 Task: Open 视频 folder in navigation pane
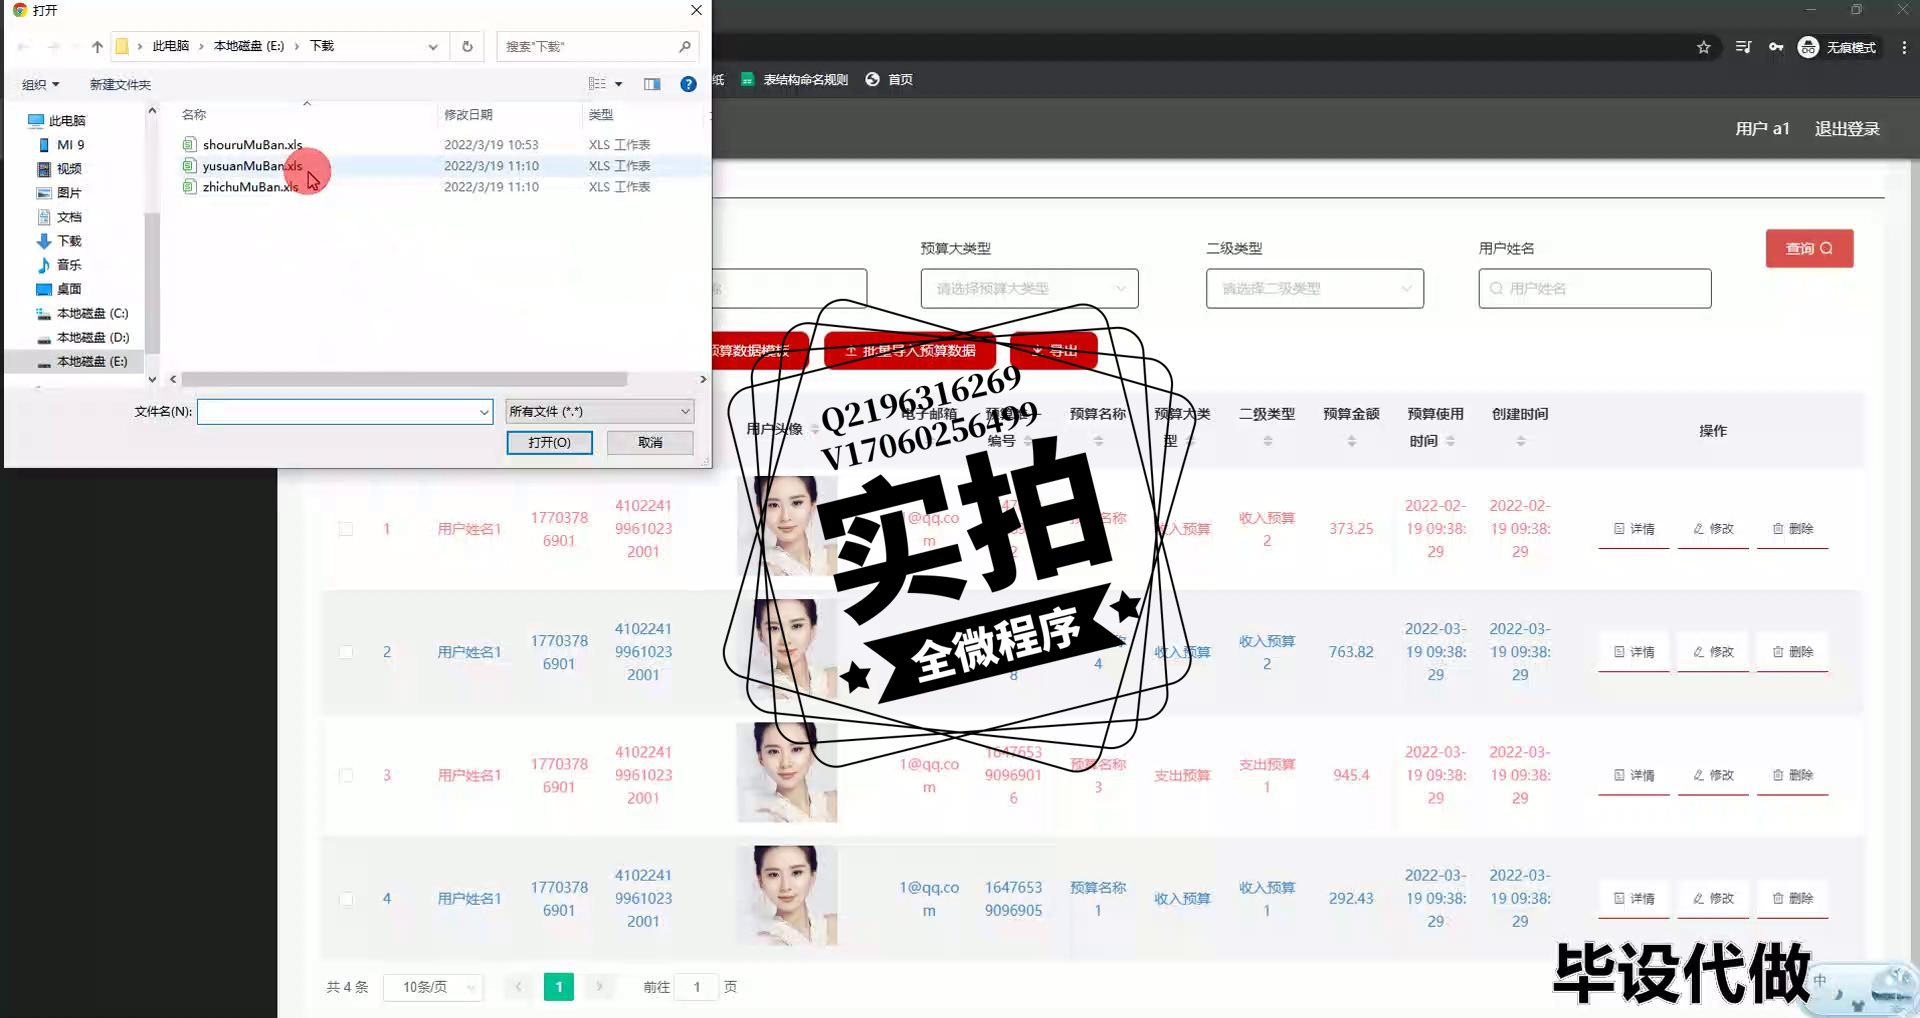point(60,169)
